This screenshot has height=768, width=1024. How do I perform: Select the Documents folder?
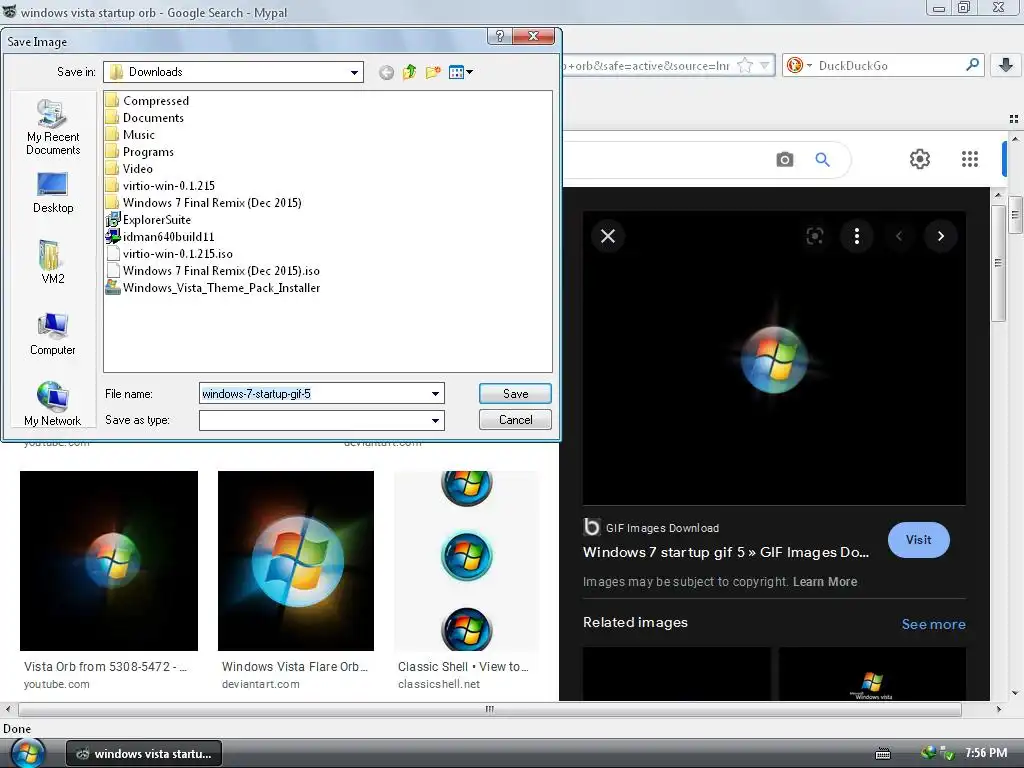coord(145,118)
